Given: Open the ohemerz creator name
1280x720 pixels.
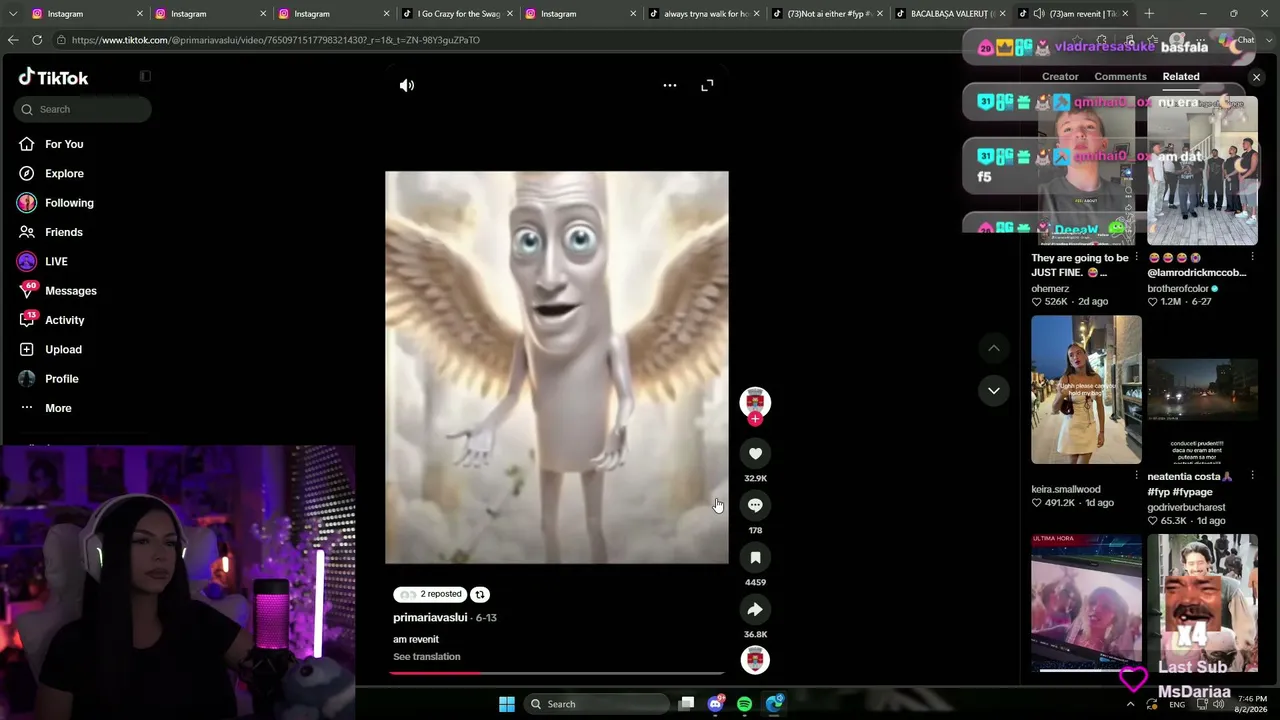Looking at the screenshot, I should tap(1050, 289).
